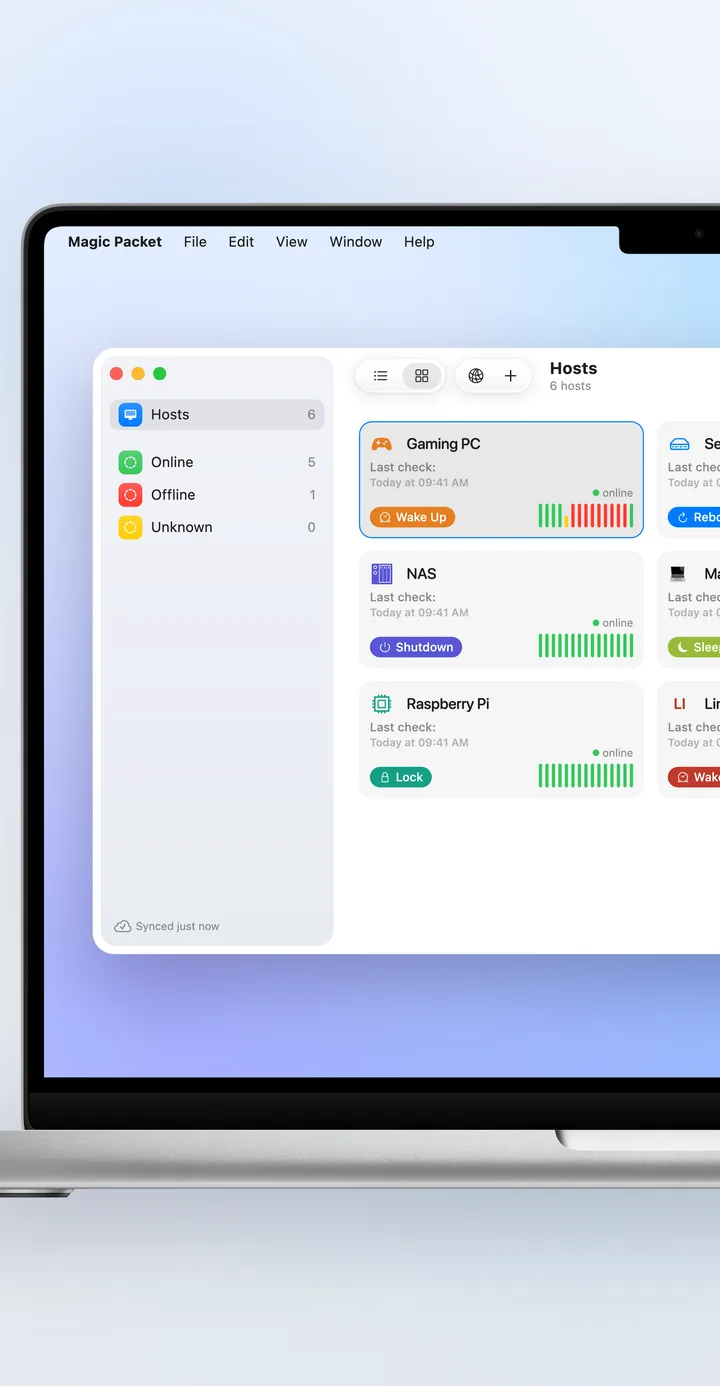Click the Raspberry Pi online status label

click(x=613, y=753)
